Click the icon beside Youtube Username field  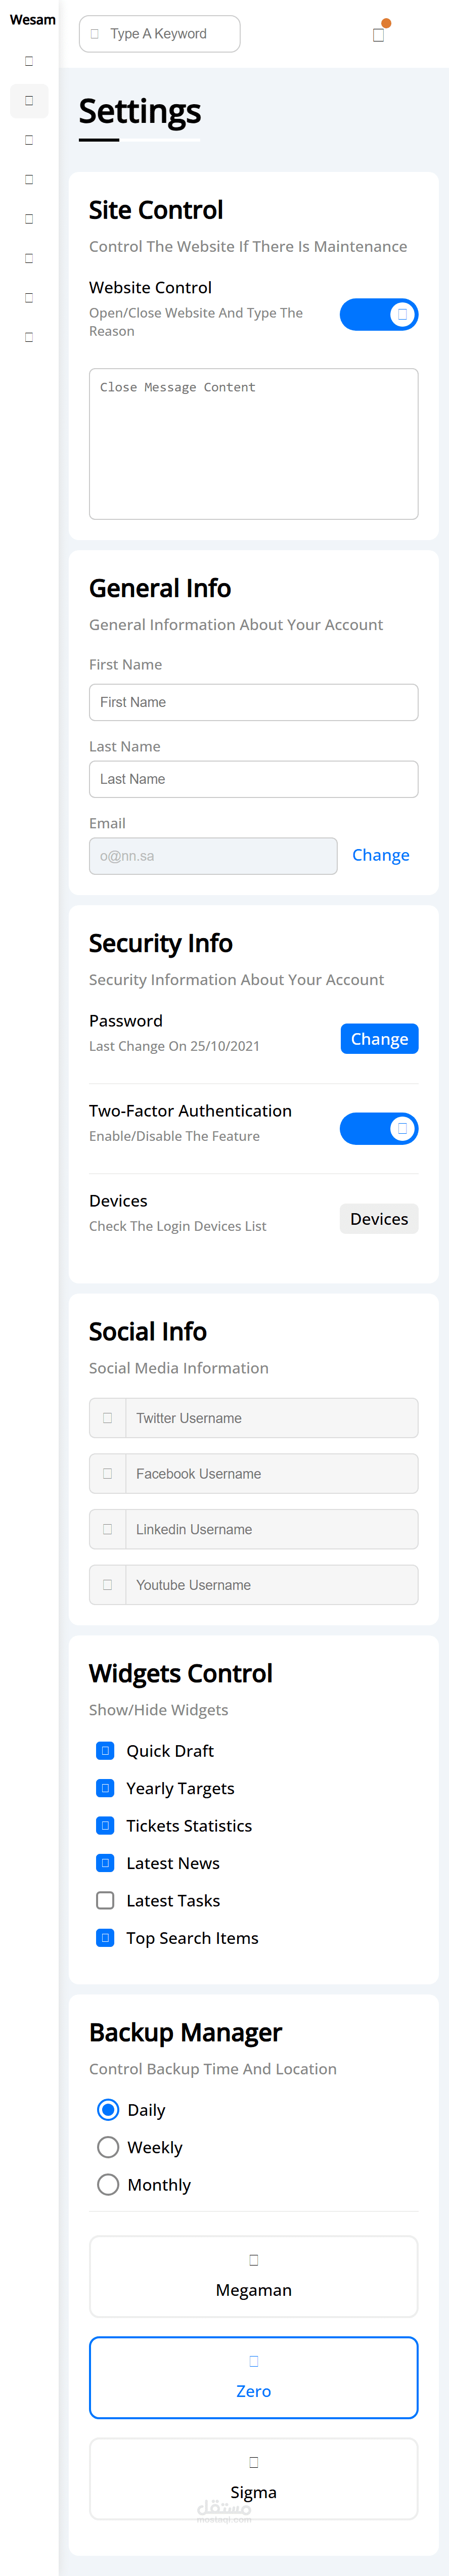coord(107,1585)
